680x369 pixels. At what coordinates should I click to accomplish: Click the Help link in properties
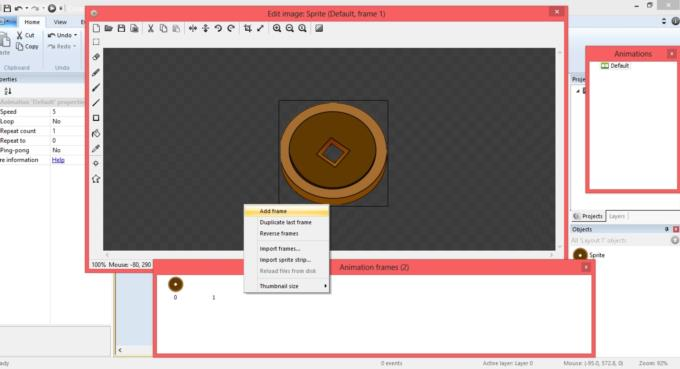58,160
